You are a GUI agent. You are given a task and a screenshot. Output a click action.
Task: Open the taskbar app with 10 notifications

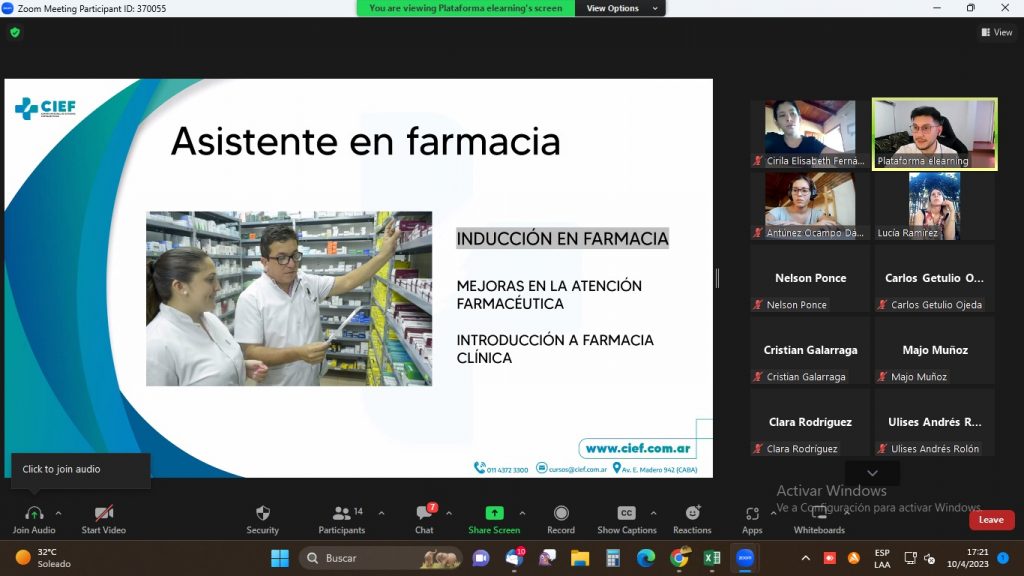pyautogui.click(x=515, y=558)
